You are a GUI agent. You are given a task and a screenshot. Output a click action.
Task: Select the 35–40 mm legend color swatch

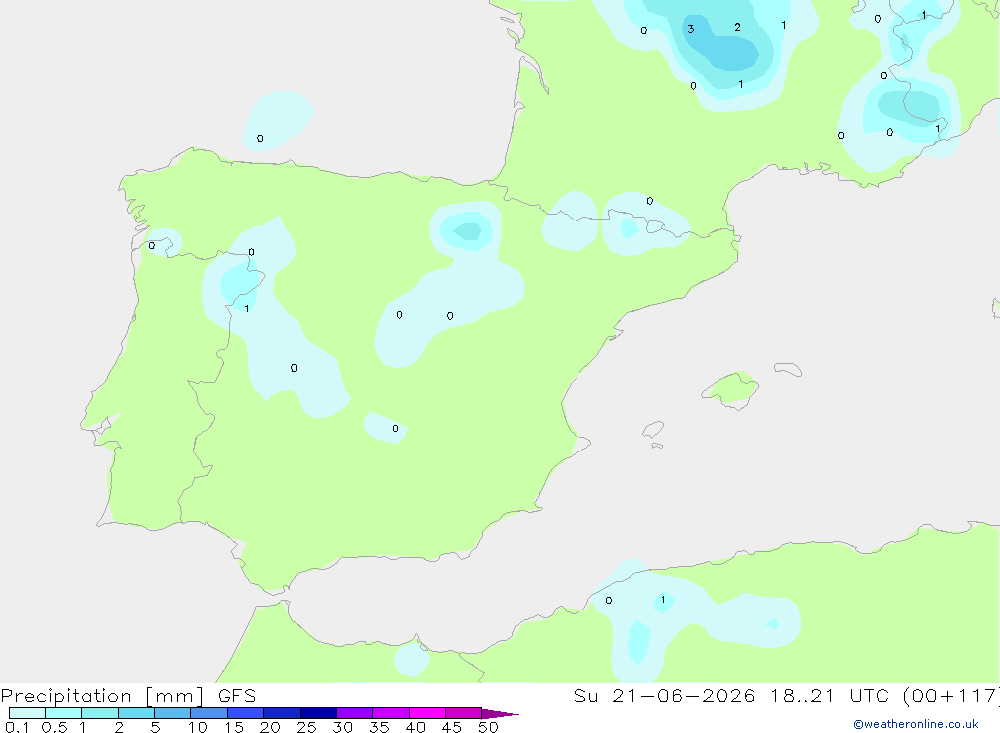(391, 713)
